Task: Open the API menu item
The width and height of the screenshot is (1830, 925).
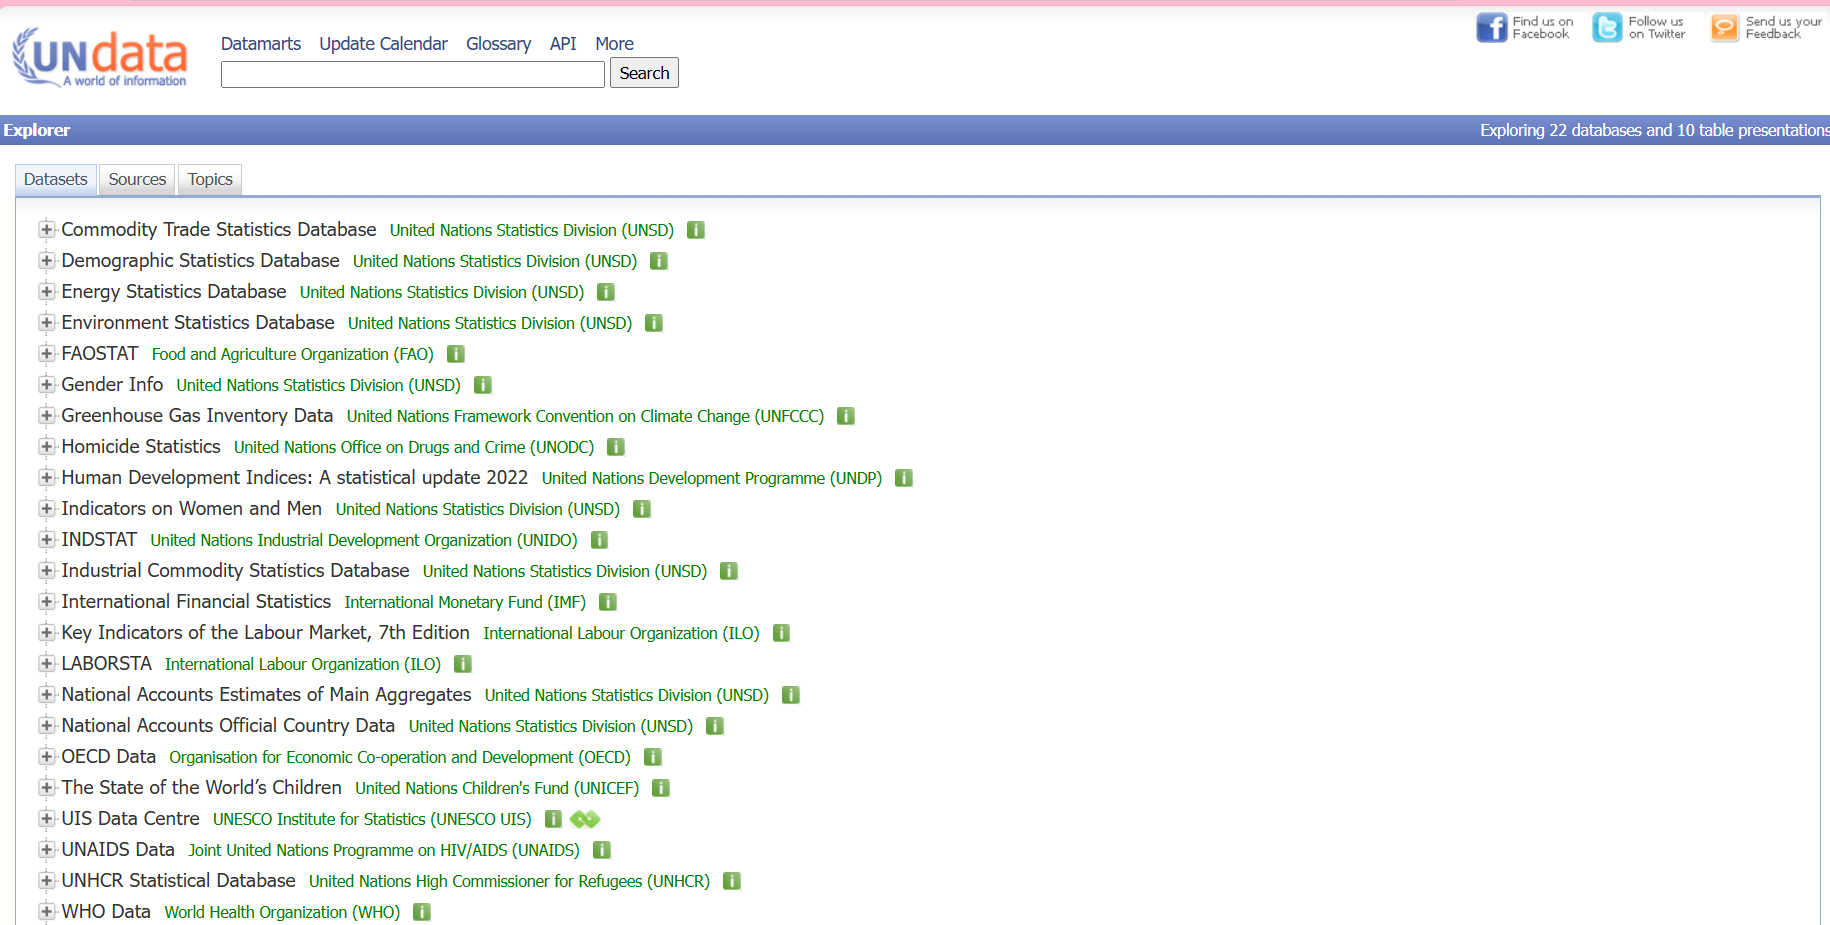Action: pyautogui.click(x=563, y=44)
